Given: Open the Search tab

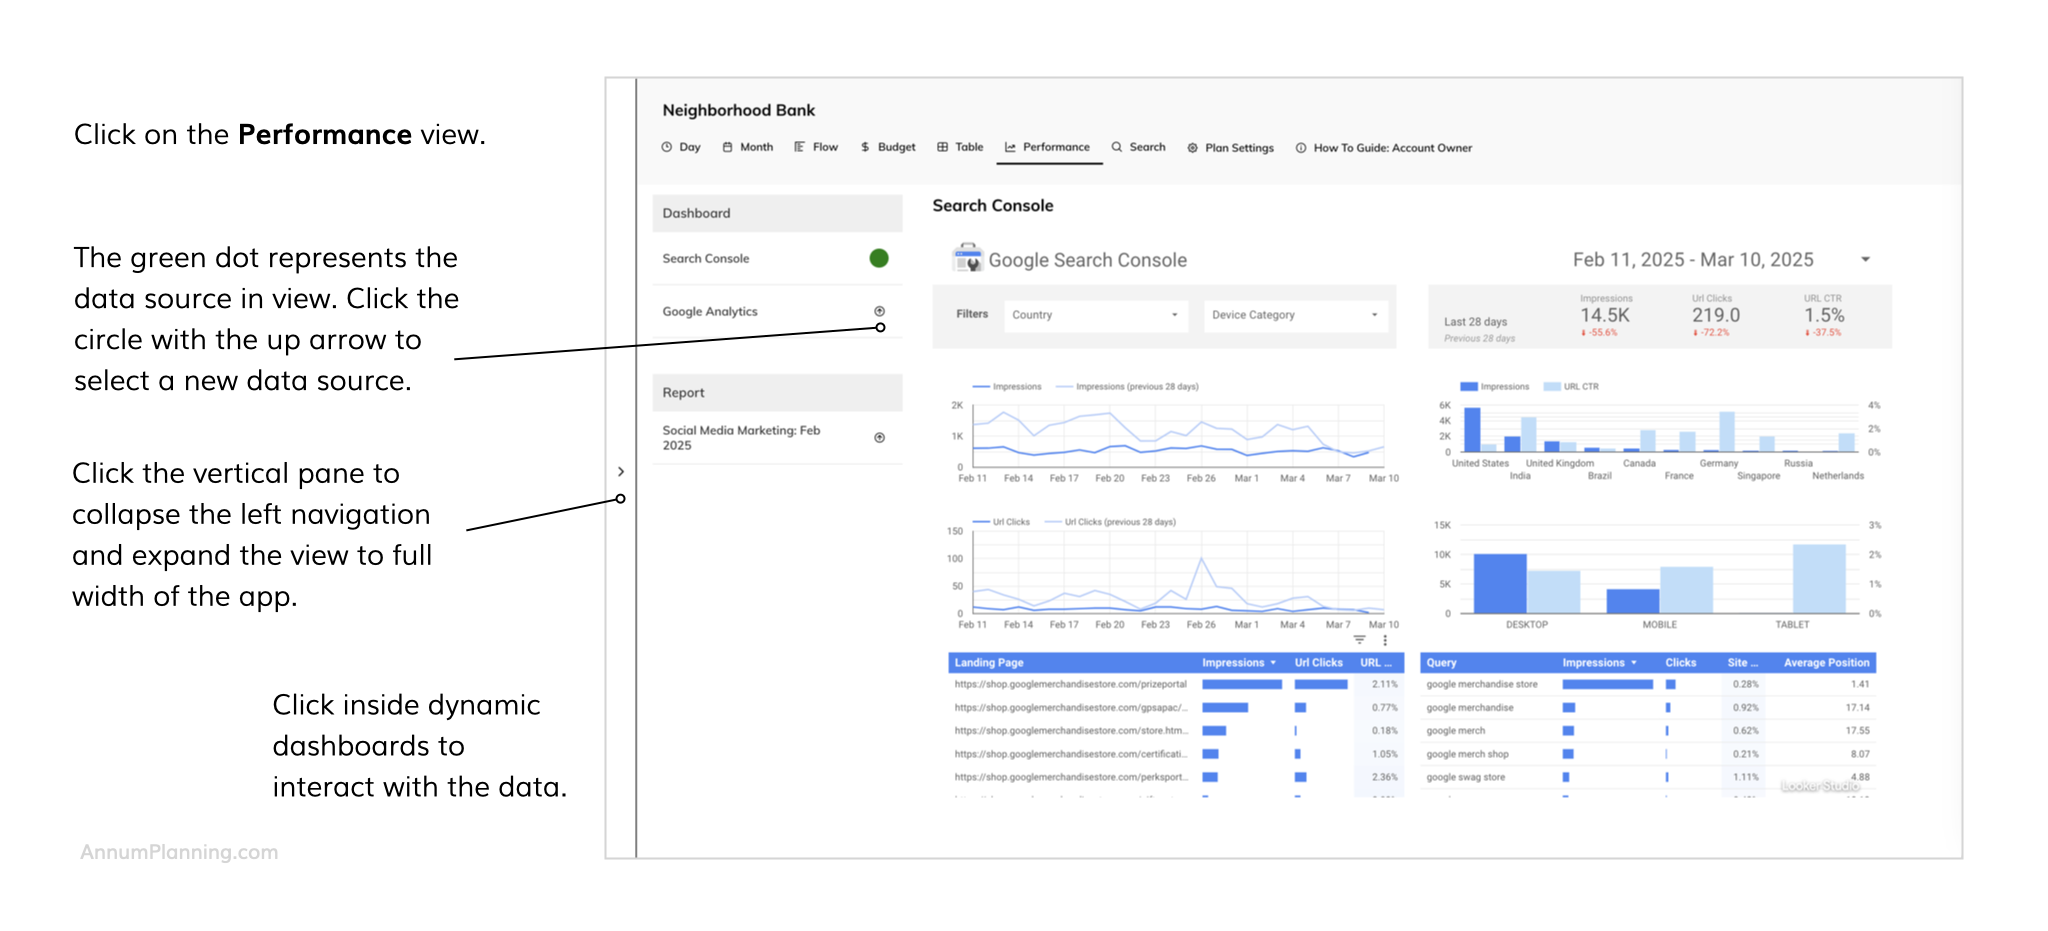Looking at the screenshot, I should (1138, 147).
